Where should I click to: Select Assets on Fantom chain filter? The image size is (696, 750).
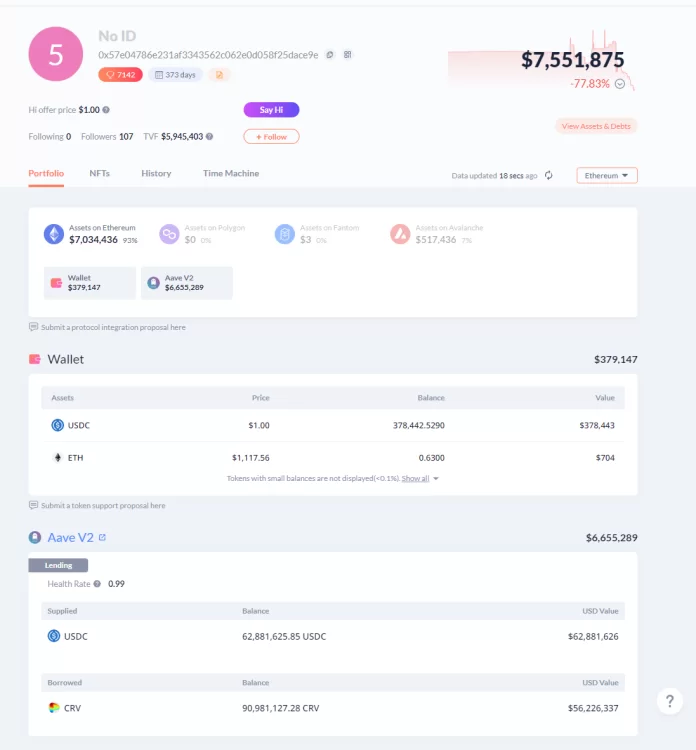[317, 234]
